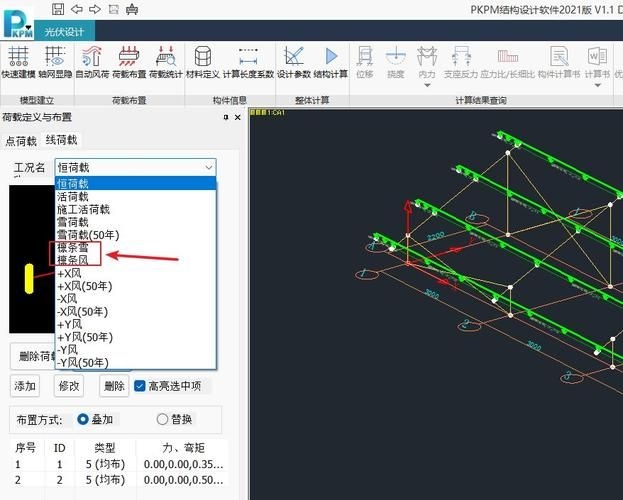The height and width of the screenshot is (500, 623).
Task: Click the 快速建模 quick modeling icon
Action: click(17, 62)
